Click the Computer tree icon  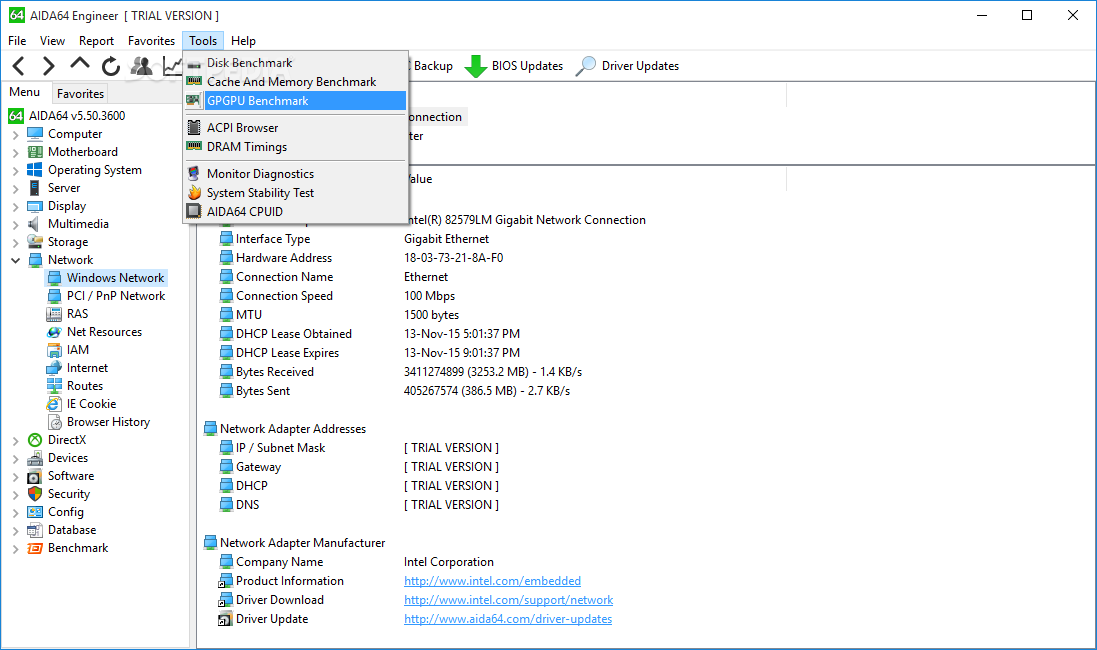35,134
